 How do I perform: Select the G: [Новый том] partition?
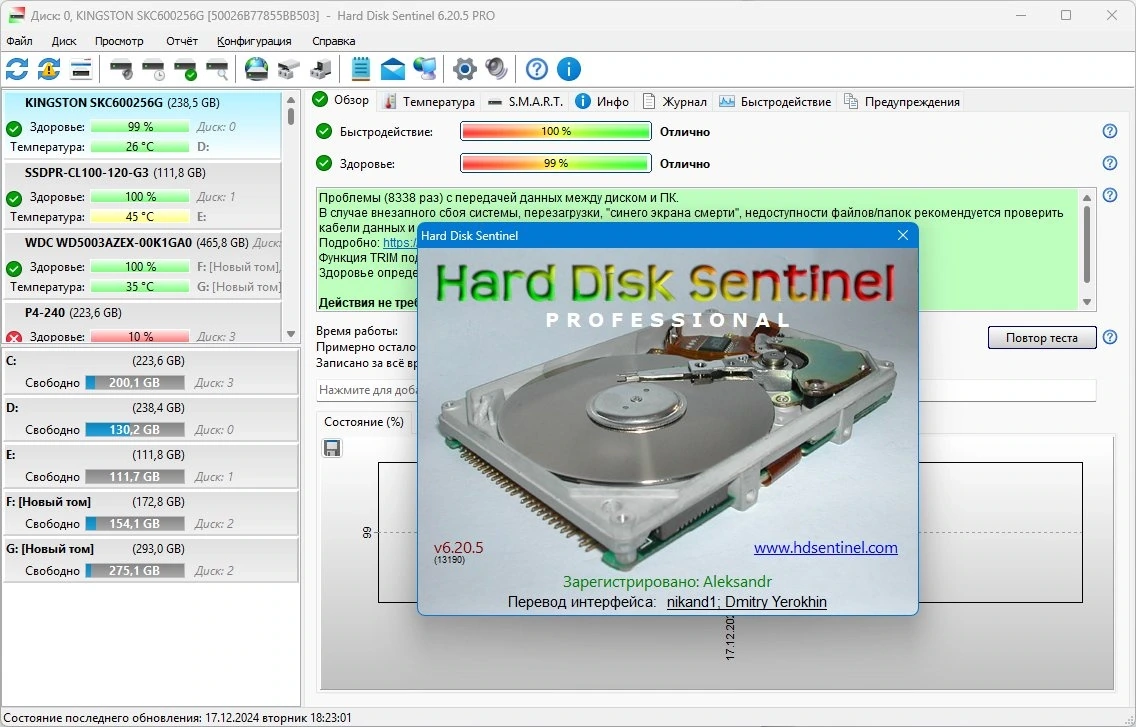[x=151, y=560]
